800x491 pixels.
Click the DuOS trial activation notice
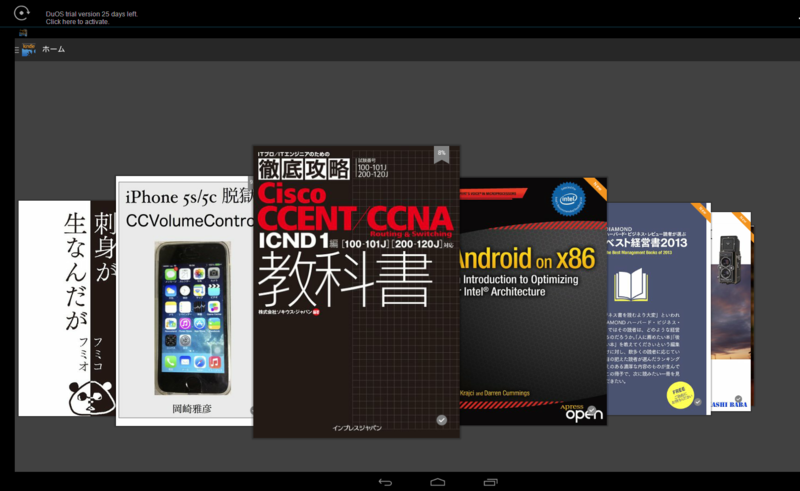(92, 18)
